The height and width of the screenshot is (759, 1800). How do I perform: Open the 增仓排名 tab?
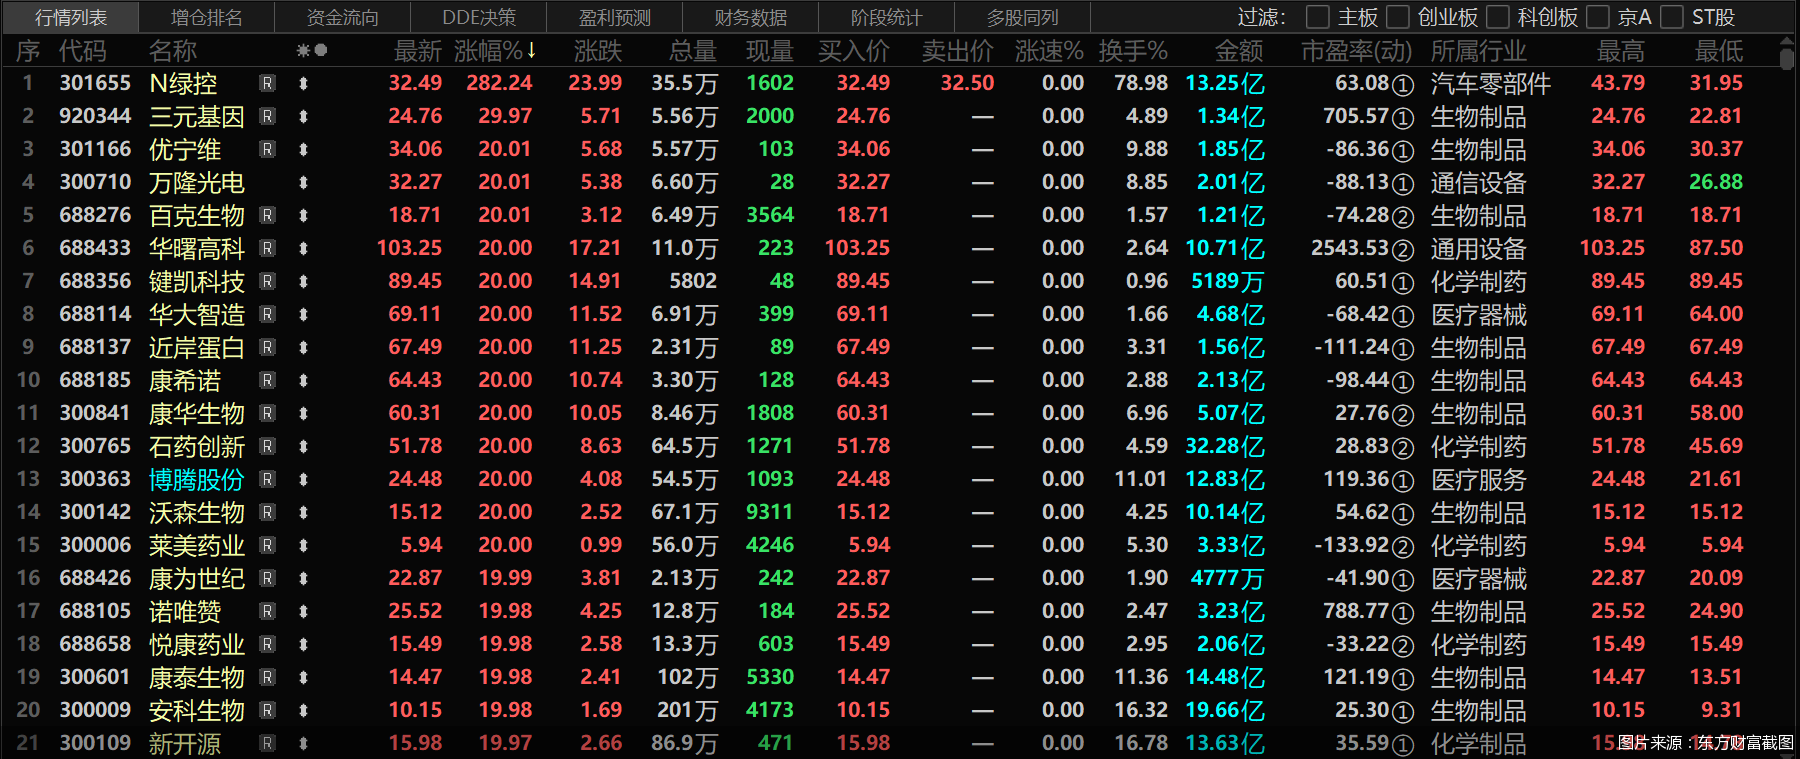(207, 17)
